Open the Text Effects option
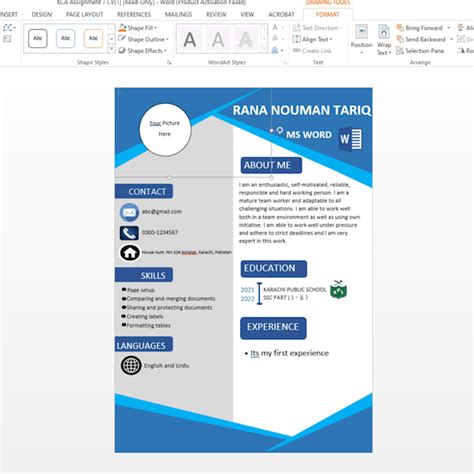 coord(277,51)
